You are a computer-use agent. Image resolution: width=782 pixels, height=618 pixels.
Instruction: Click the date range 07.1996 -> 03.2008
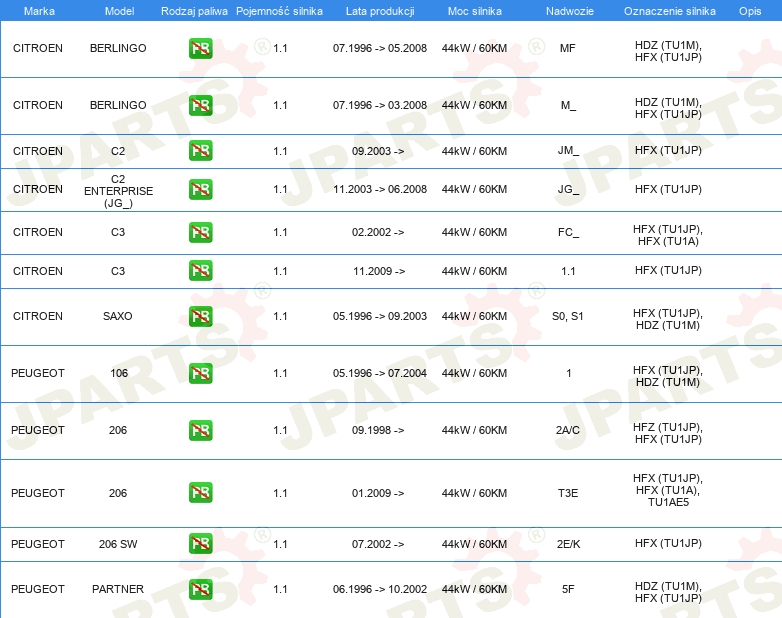pos(380,105)
